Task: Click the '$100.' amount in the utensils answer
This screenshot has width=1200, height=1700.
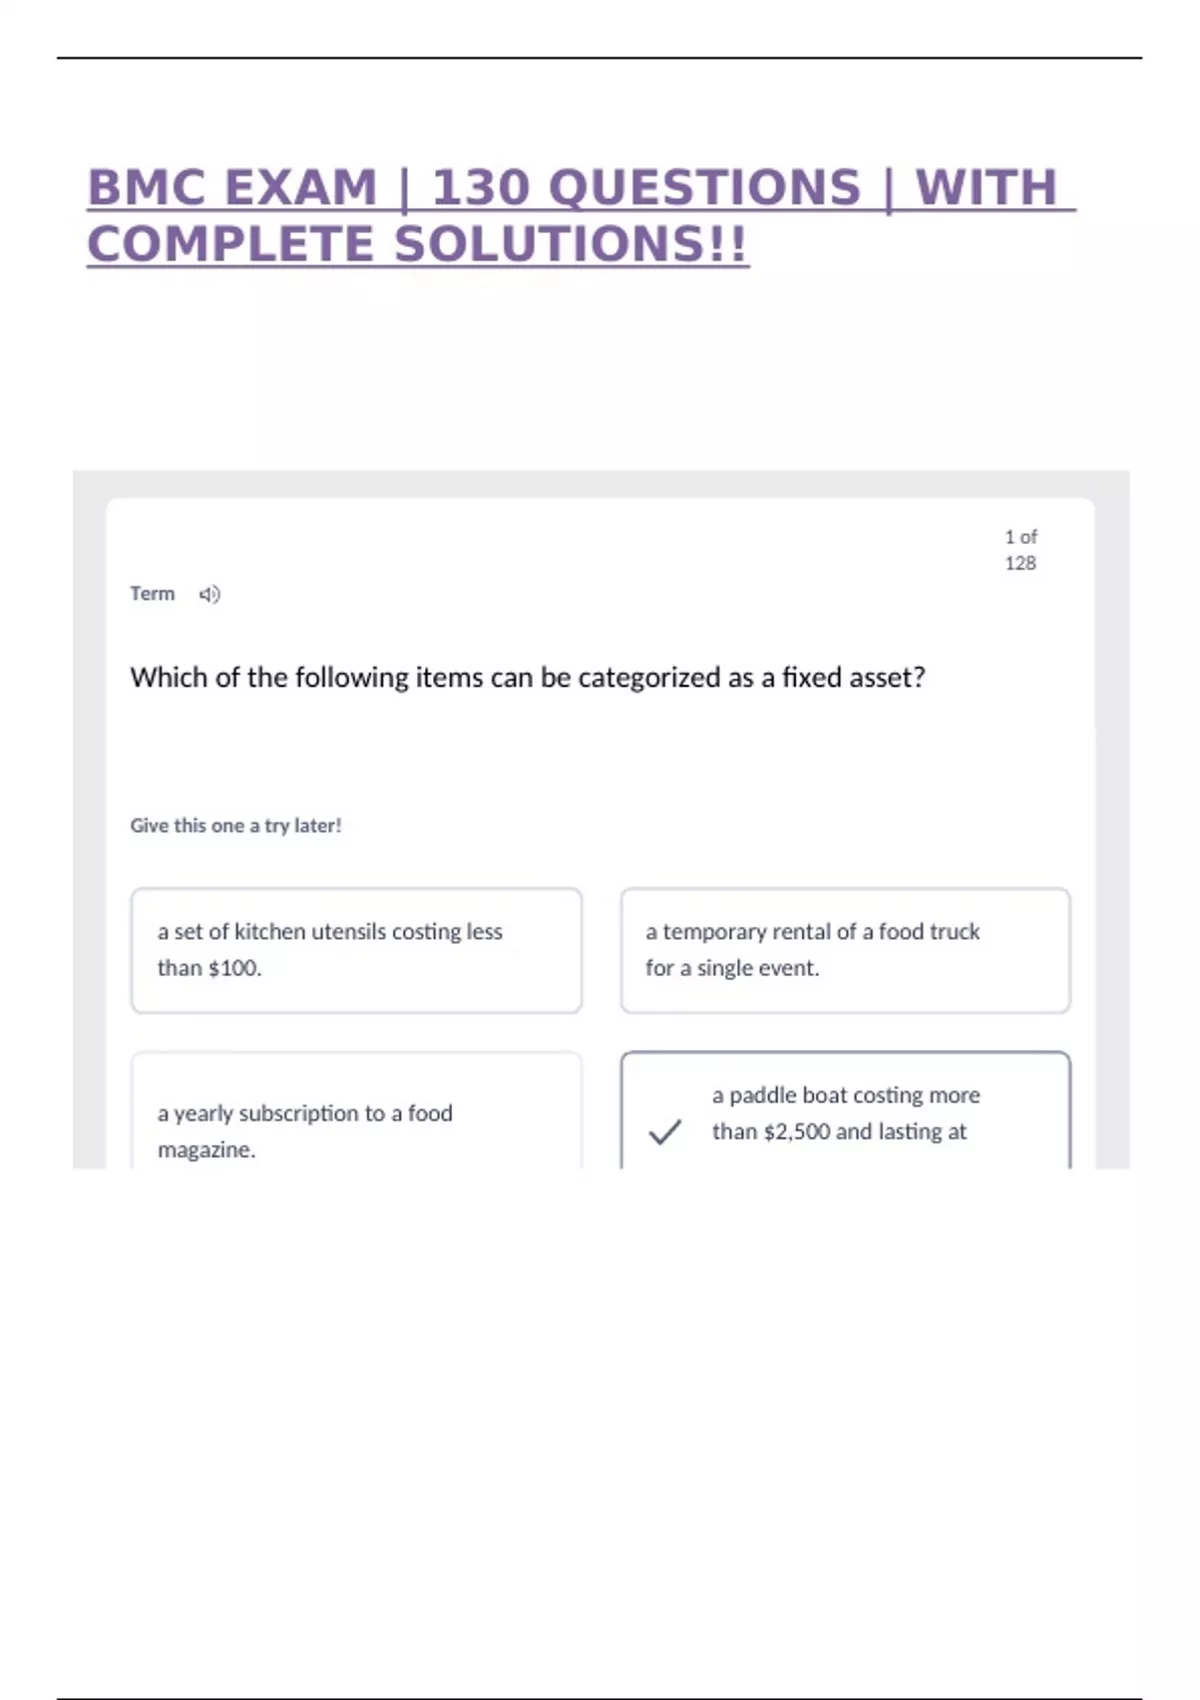Action: pos(234,968)
